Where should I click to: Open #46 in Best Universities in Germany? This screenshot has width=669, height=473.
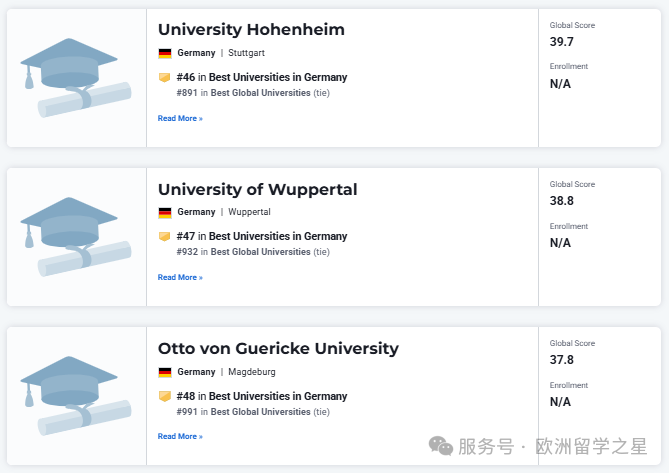tap(262, 77)
